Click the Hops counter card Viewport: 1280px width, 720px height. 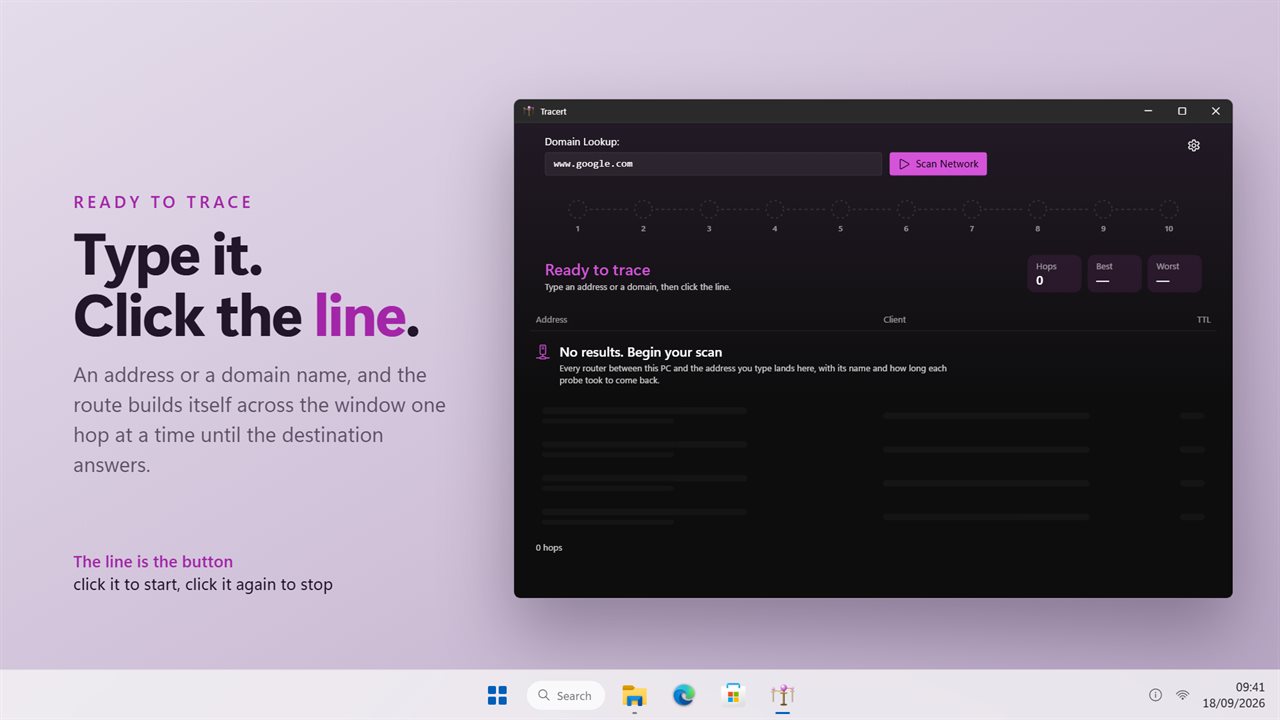[1054, 274]
